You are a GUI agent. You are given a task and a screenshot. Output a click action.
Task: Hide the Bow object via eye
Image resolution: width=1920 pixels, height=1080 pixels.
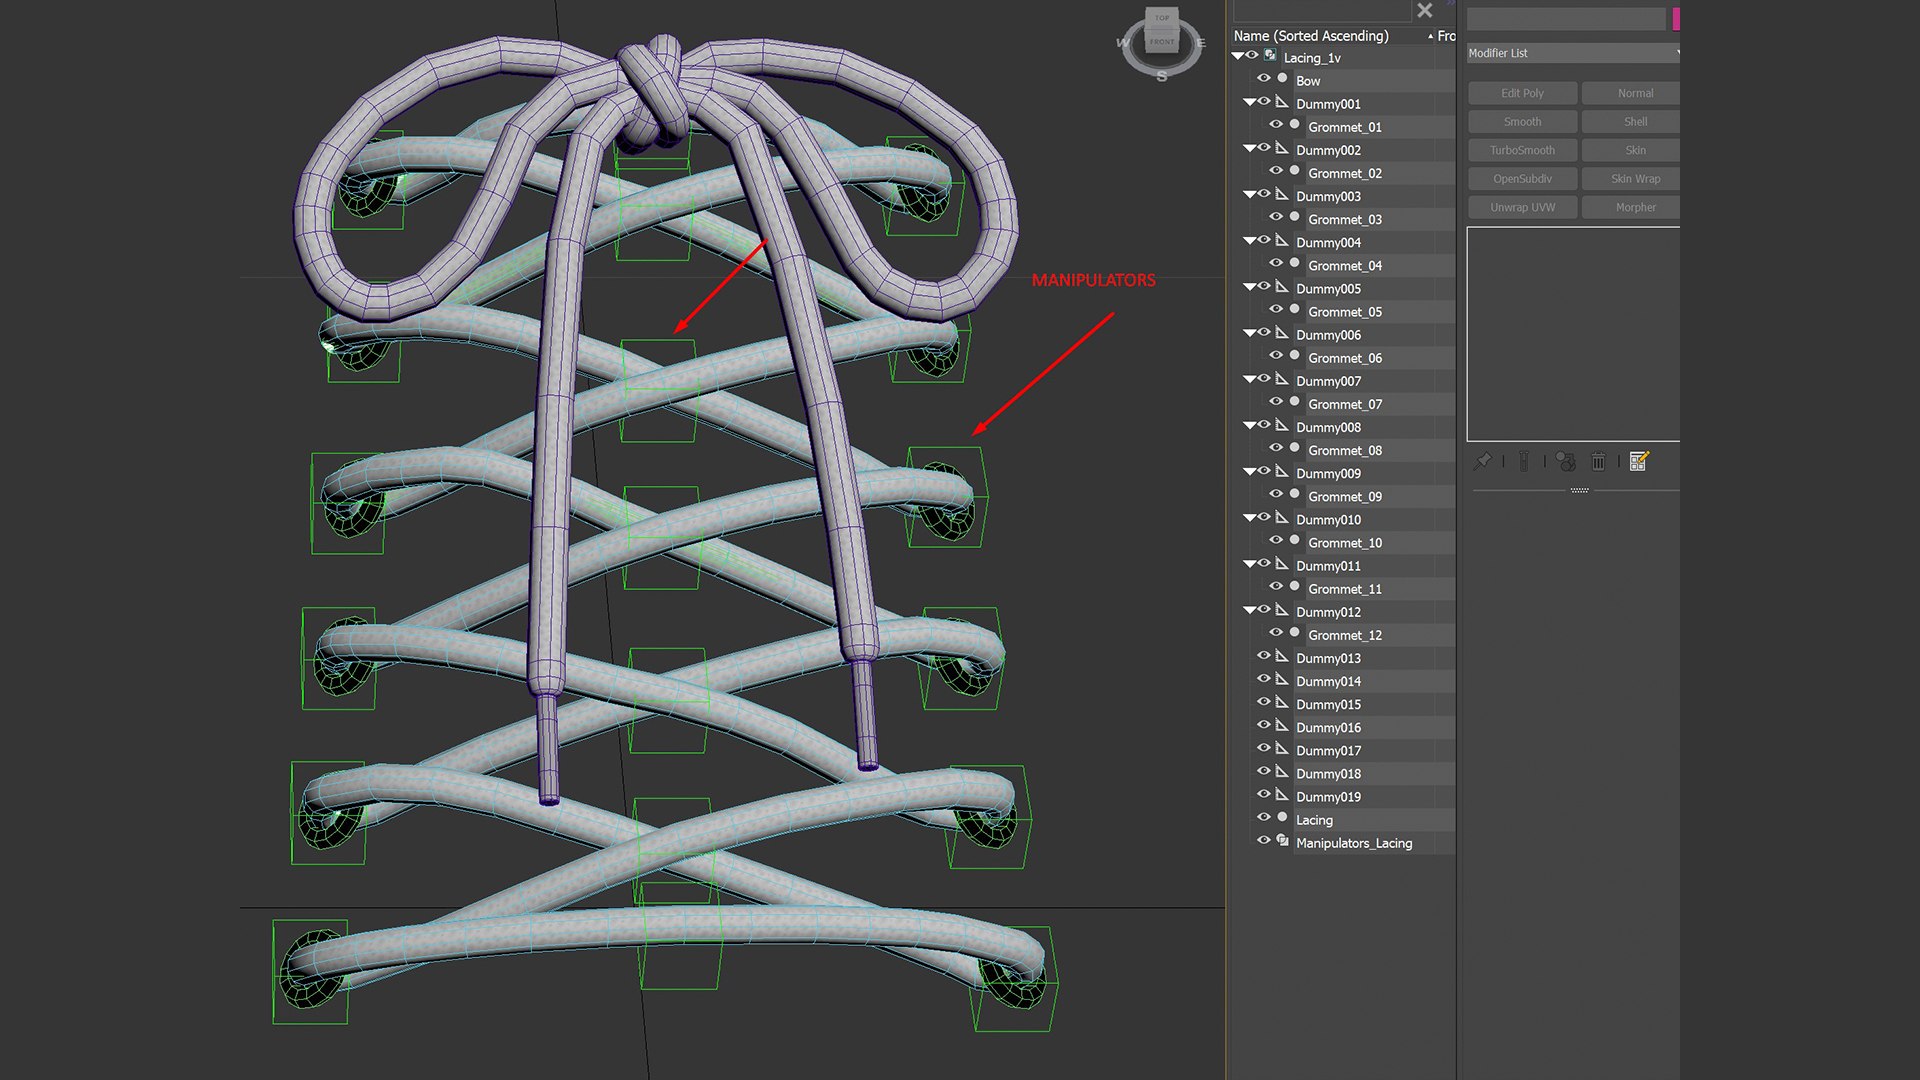1264,78
